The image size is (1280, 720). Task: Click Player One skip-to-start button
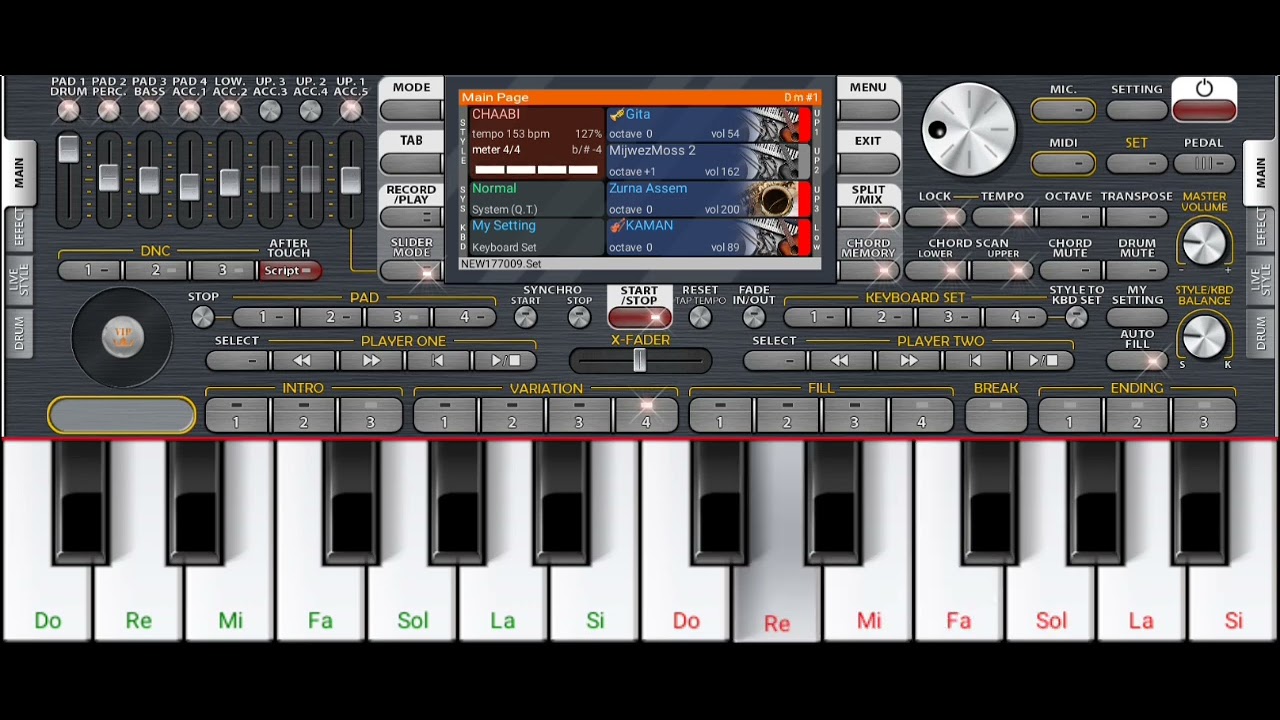point(438,361)
